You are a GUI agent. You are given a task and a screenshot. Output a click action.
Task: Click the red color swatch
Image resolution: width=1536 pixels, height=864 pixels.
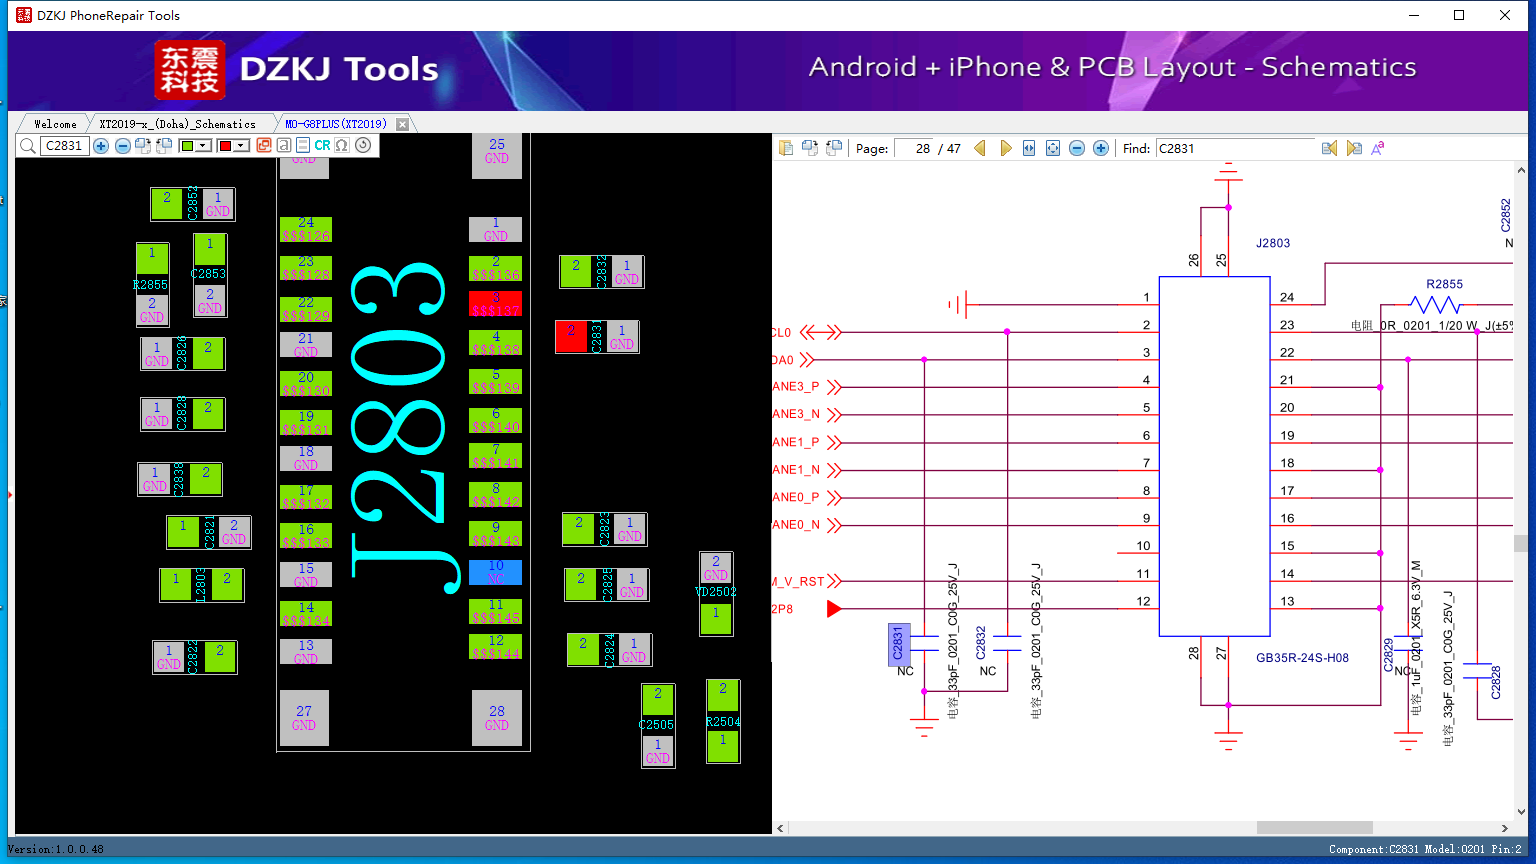click(x=225, y=146)
